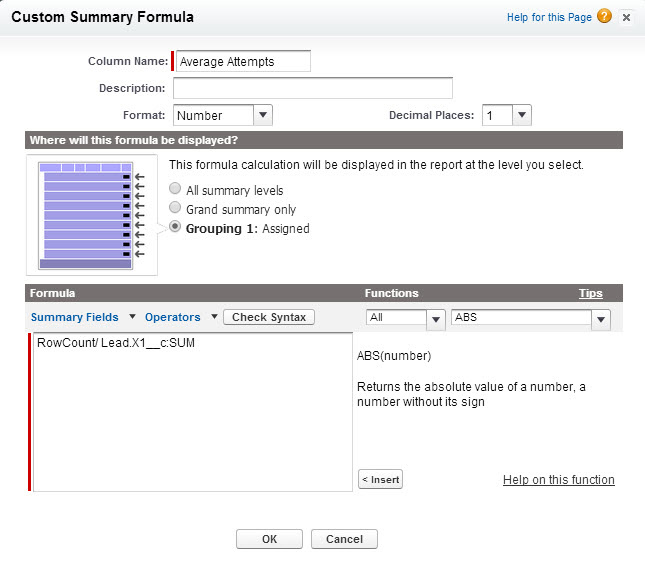Image resolution: width=645 pixels, height=564 pixels.
Task: Close the Custom Summary Formula dialog
Action: (x=626, y=18)
